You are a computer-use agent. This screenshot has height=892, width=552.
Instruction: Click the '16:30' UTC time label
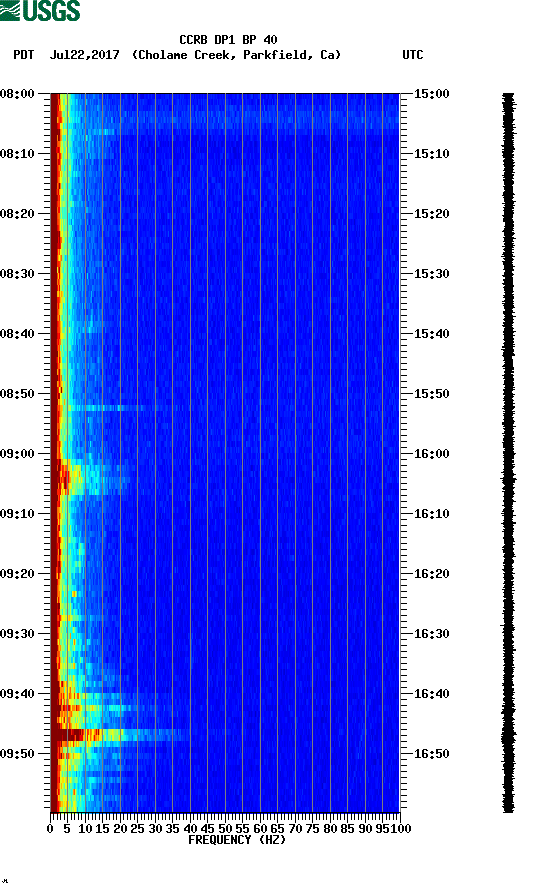click(x=431, y=634)
